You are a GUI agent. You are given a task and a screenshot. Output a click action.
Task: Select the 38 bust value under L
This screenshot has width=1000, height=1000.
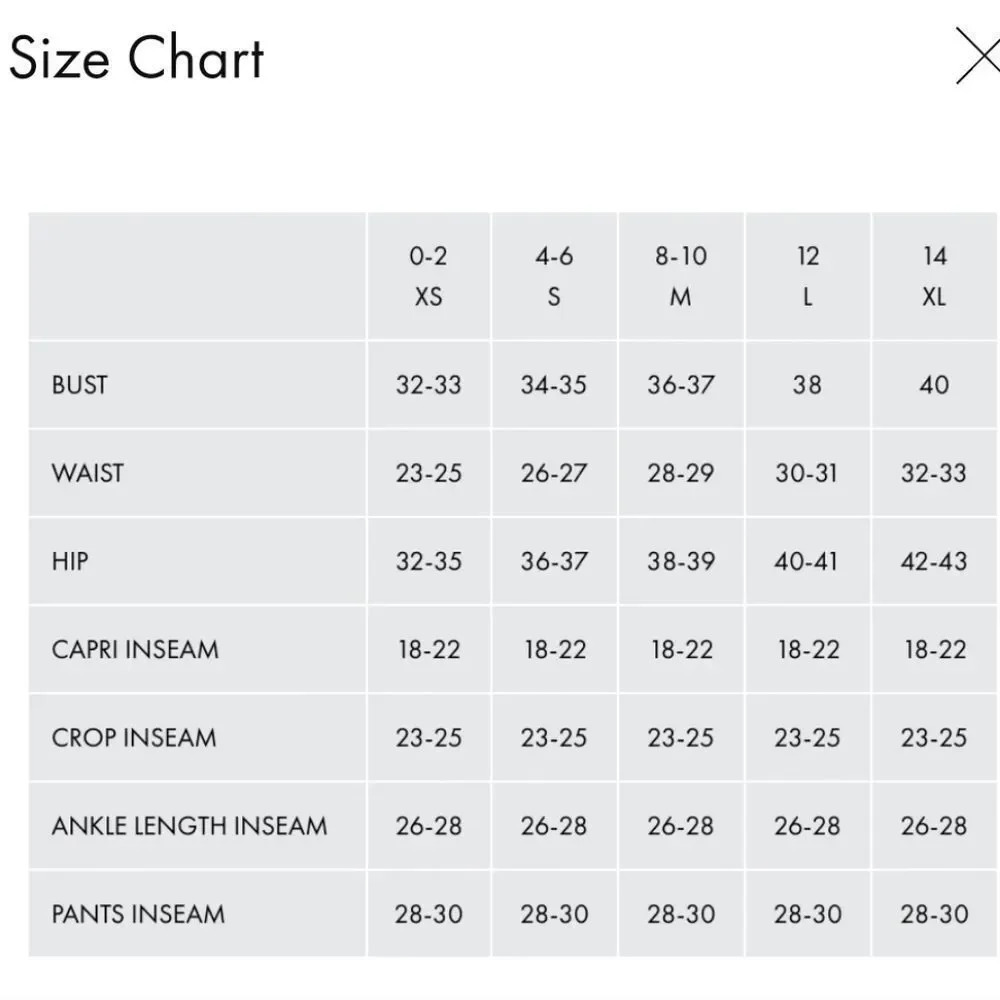tap(808, 384)
